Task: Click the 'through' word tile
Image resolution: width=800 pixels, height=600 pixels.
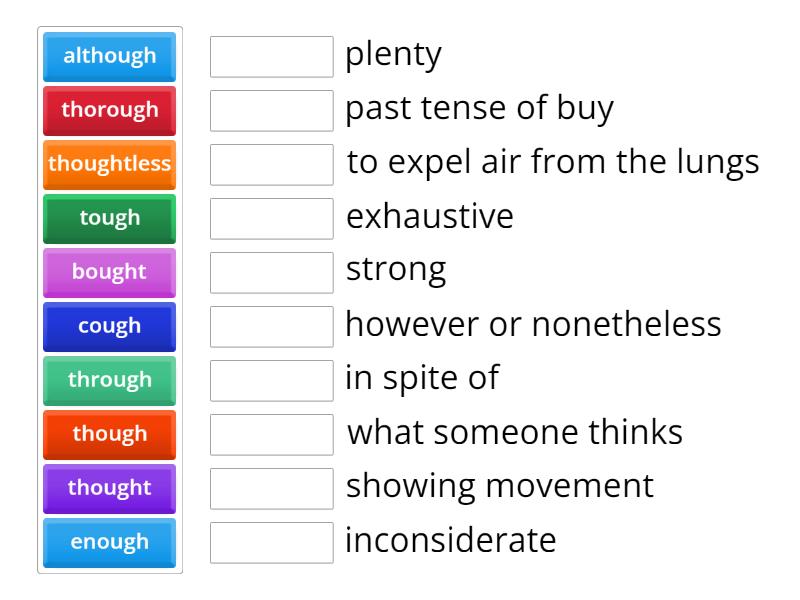Action: click(109, 380)
